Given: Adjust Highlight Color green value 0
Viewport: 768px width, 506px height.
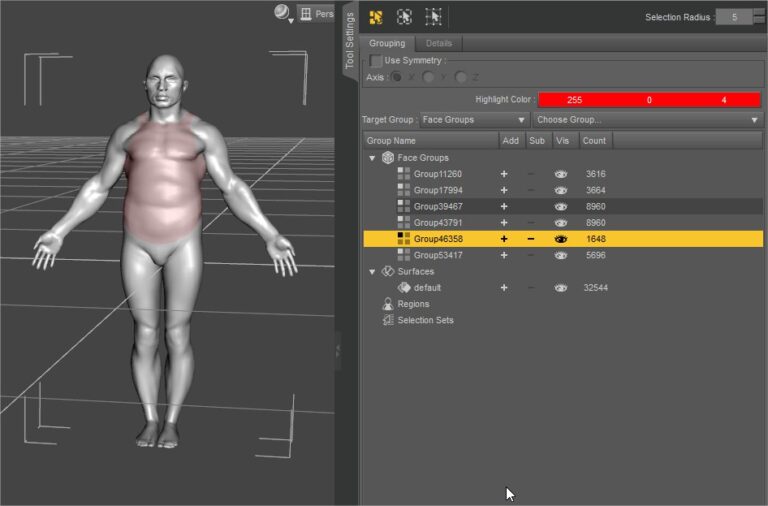Looking at the screenshot, I should coord(649,100).
